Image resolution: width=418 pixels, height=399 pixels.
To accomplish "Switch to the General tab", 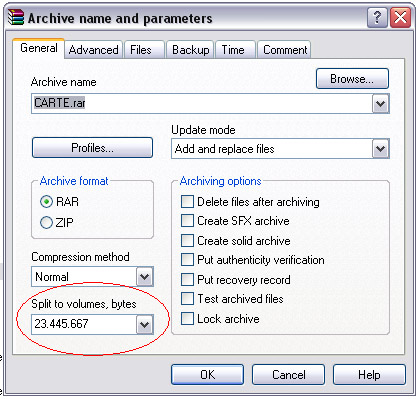I will [x=39, y=48].
